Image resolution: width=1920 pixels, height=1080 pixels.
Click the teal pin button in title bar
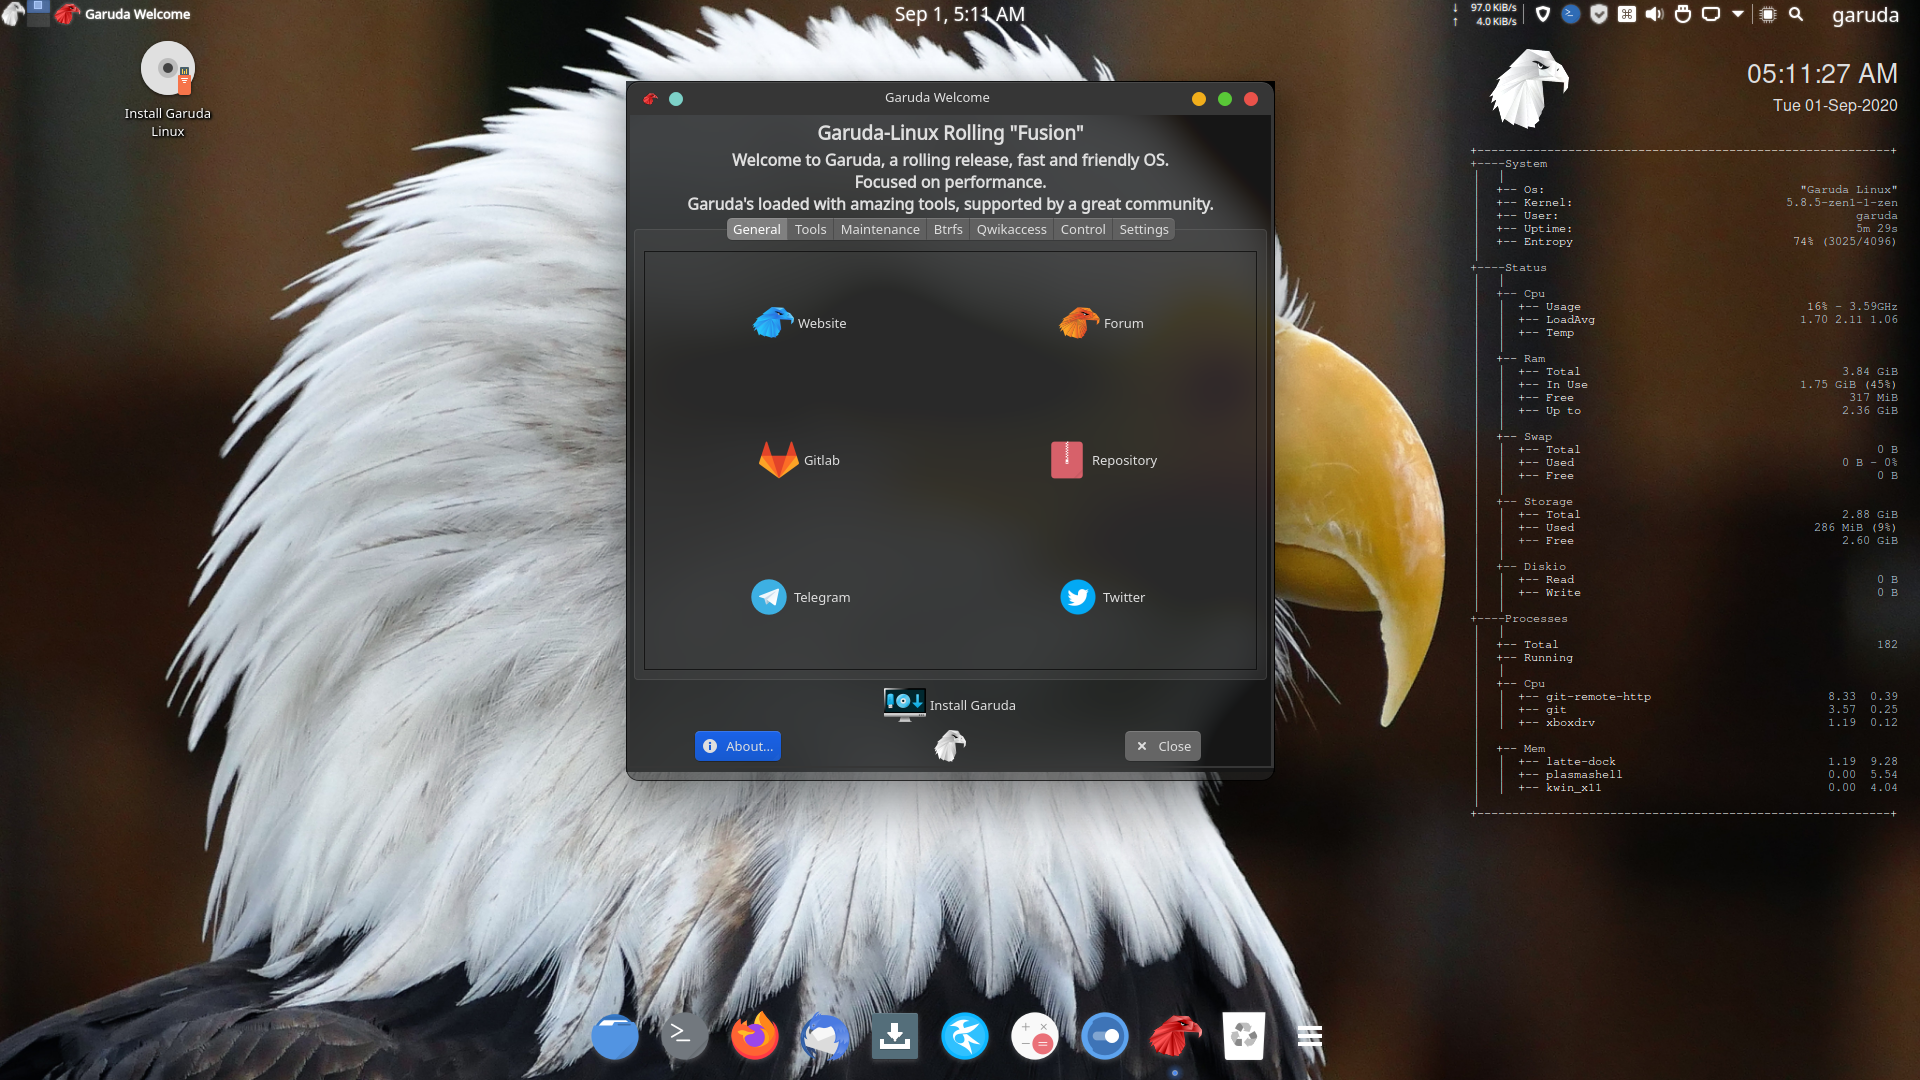[x=676, y=98]
